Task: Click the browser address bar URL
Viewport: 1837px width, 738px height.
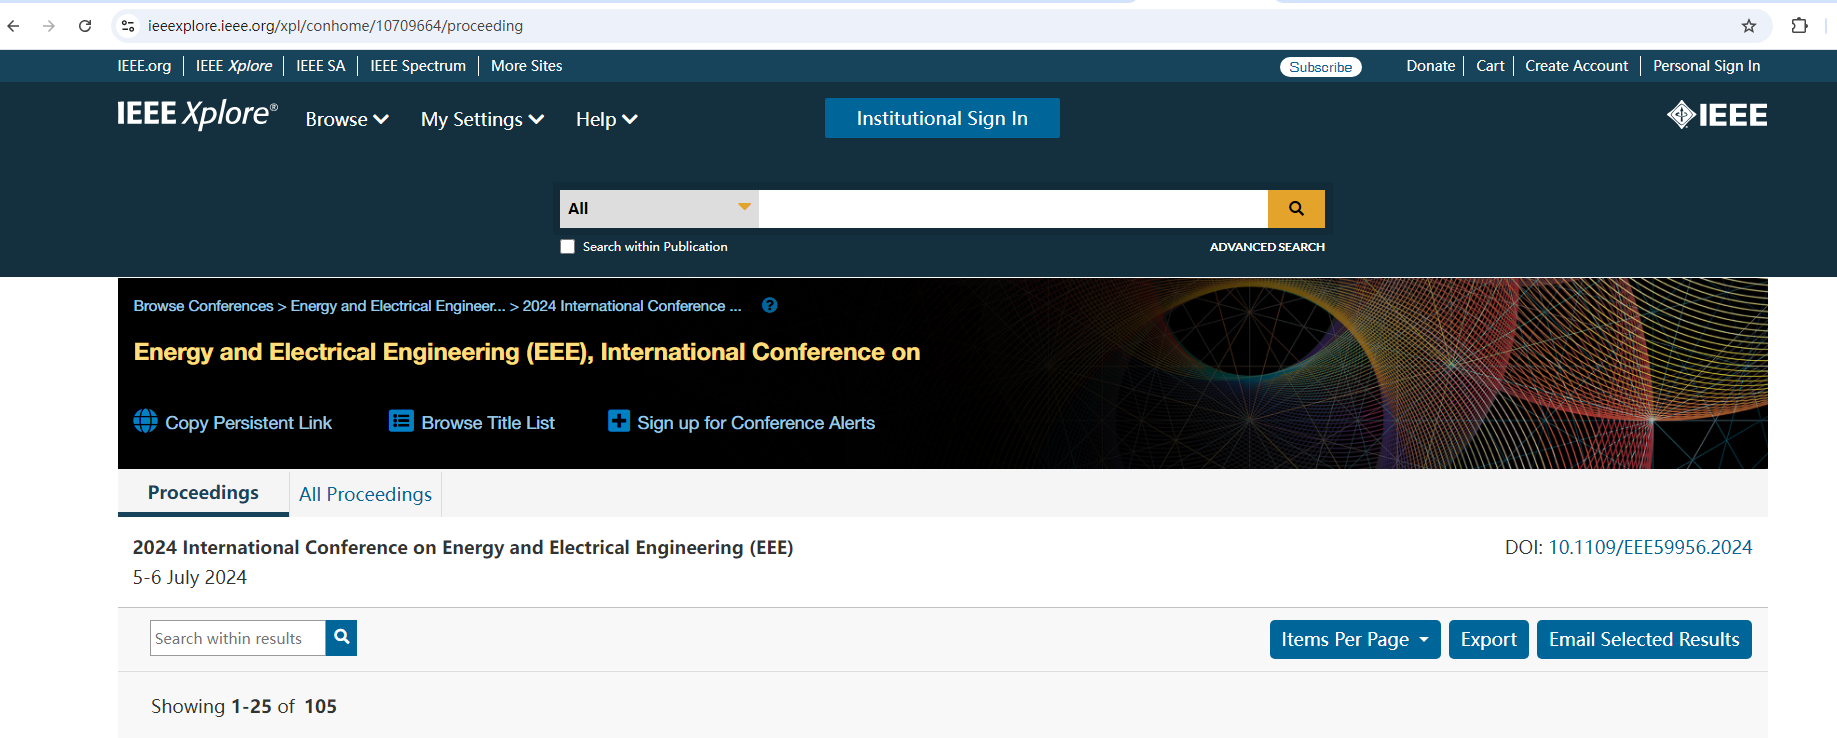Action: click(335, 26)
